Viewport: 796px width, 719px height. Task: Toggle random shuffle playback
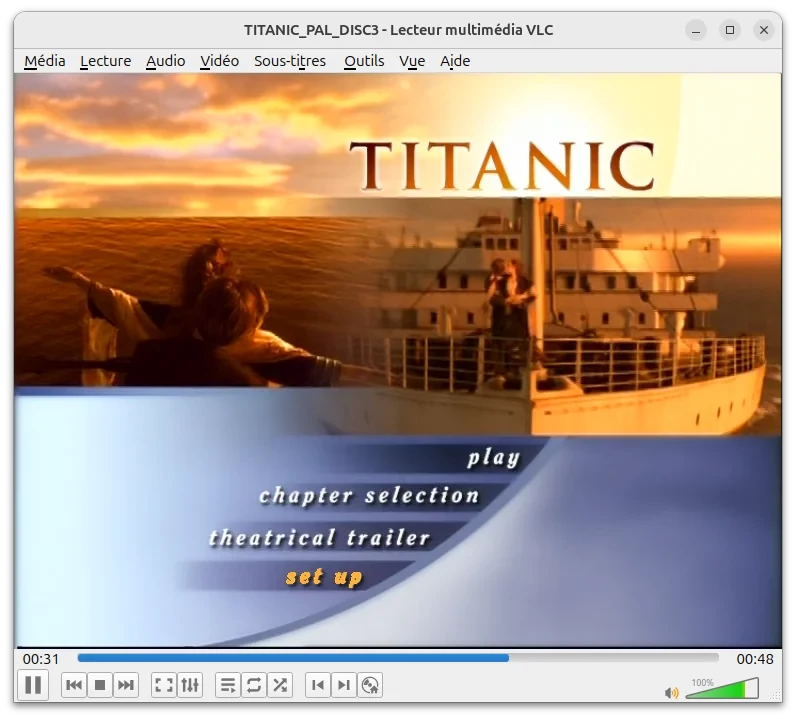[x=280, y=685]
